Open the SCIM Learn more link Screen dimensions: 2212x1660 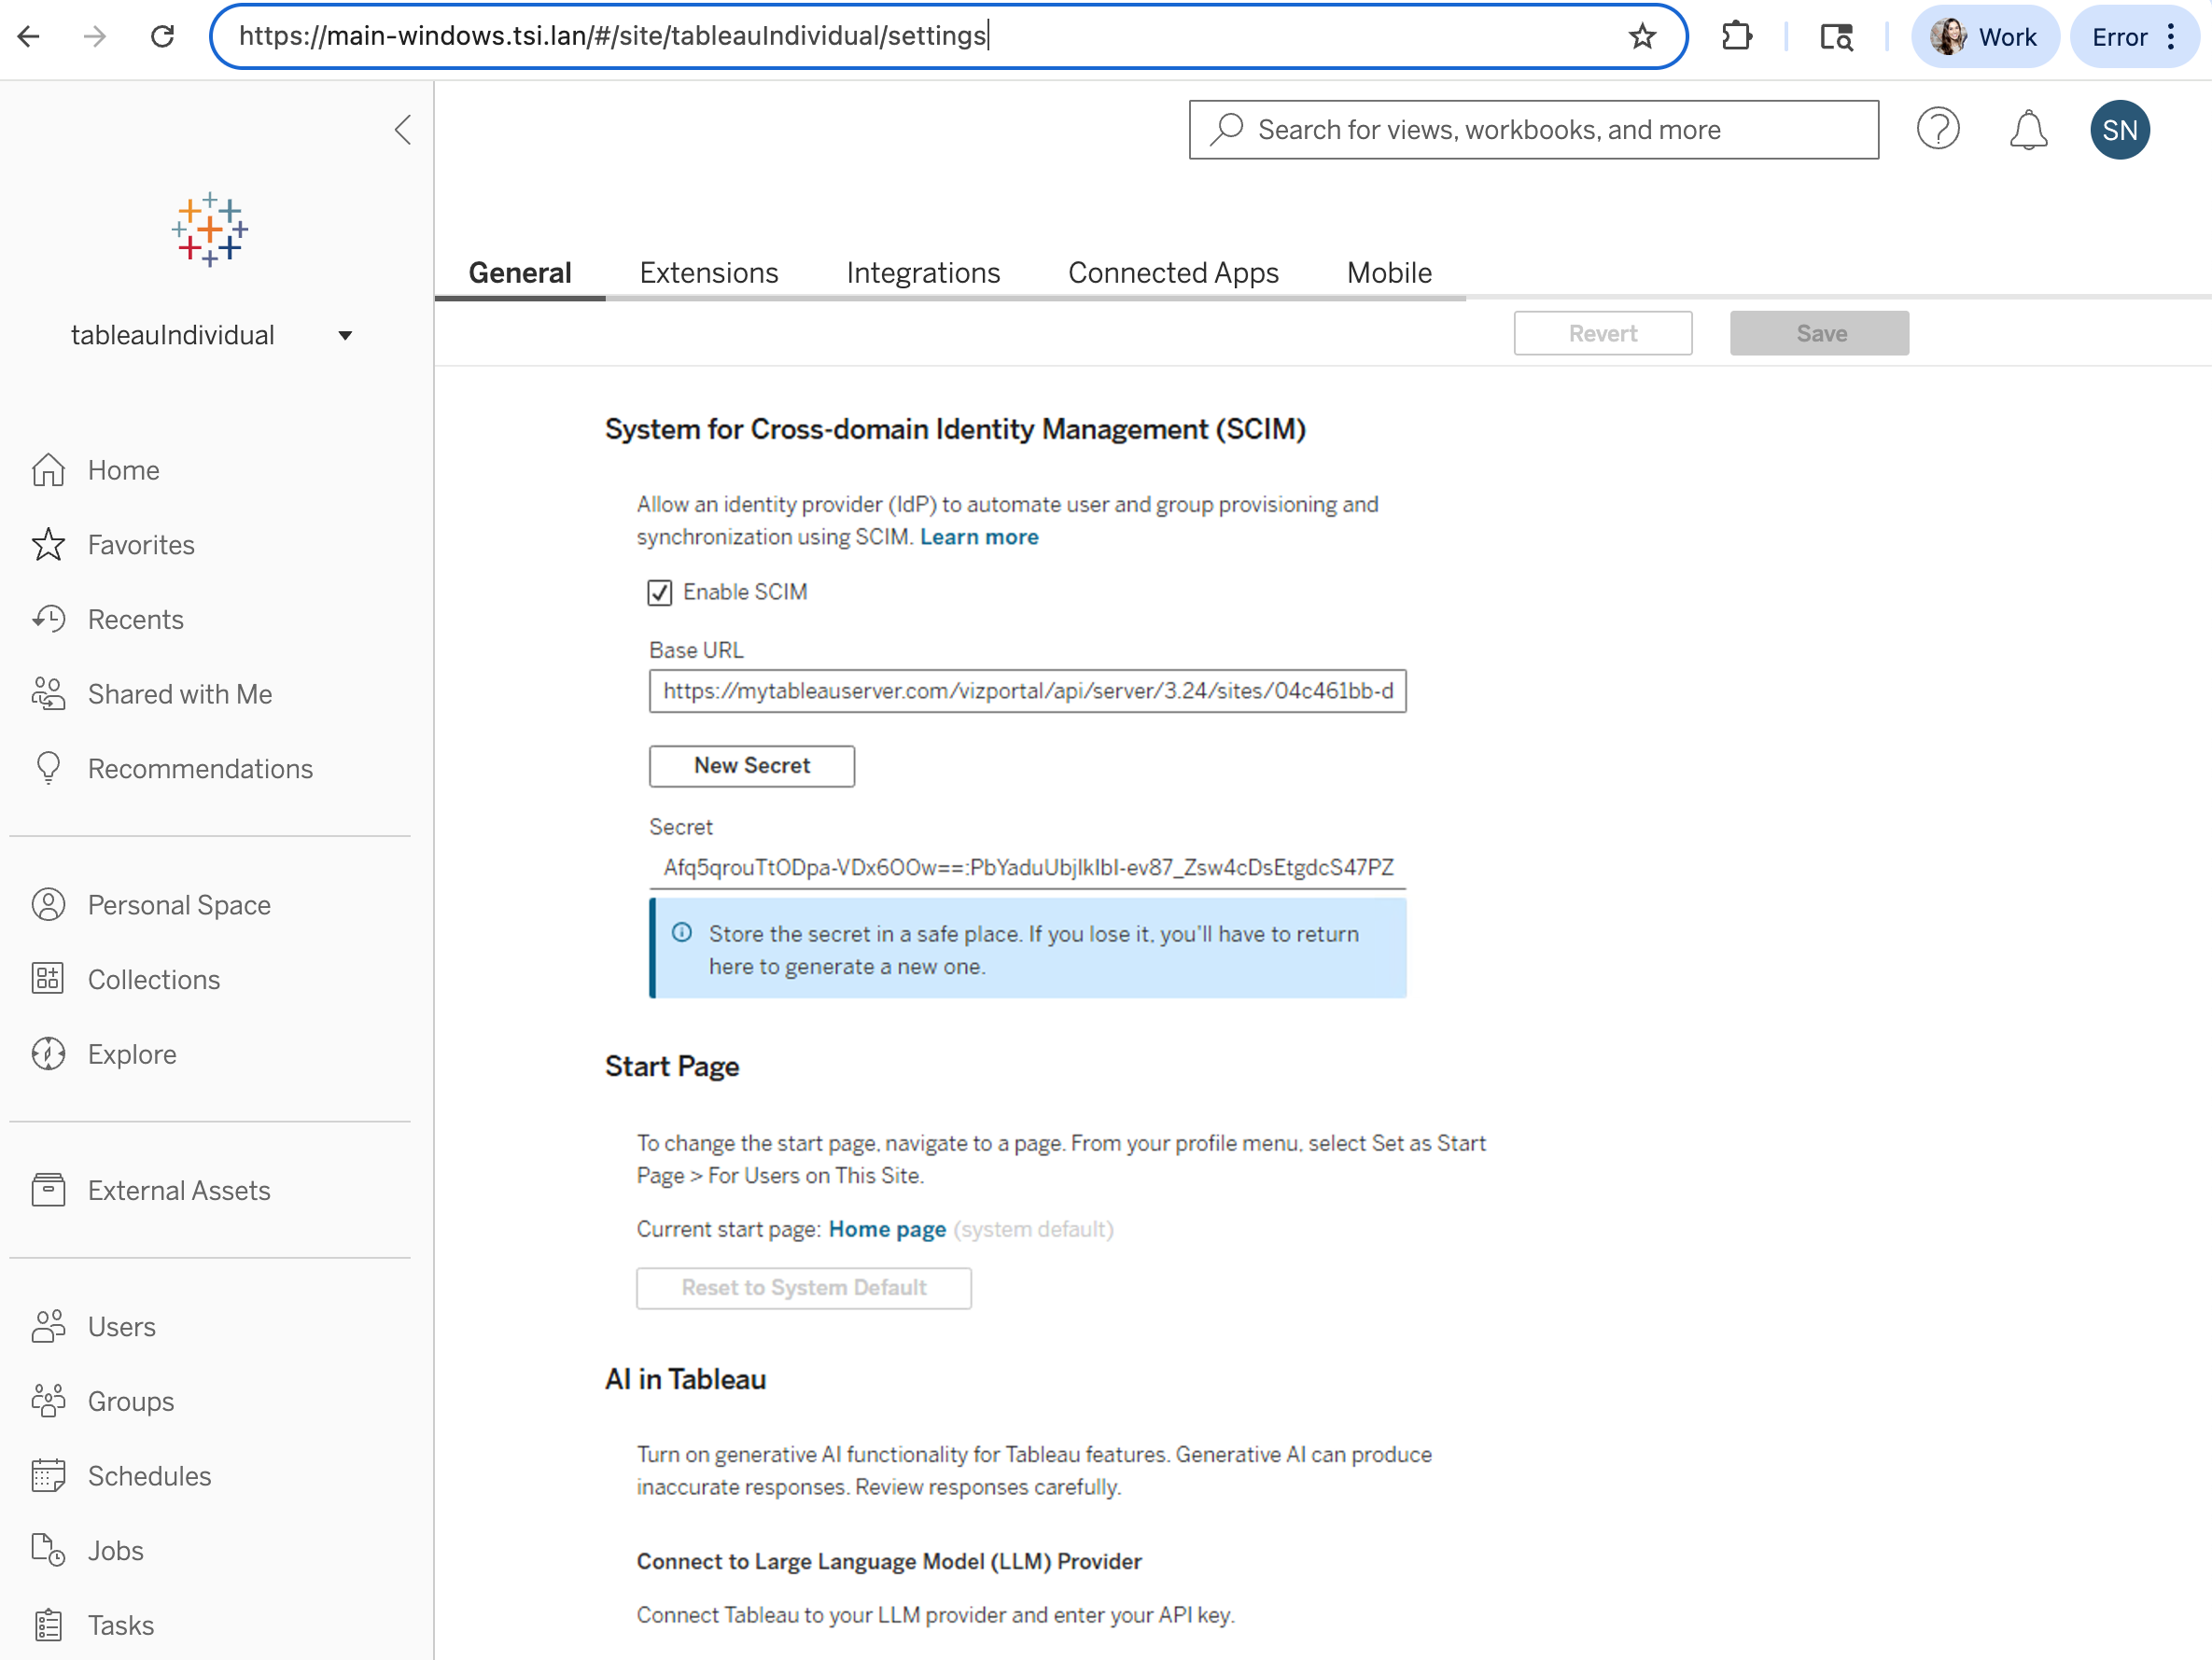click(x=978, y=537)
